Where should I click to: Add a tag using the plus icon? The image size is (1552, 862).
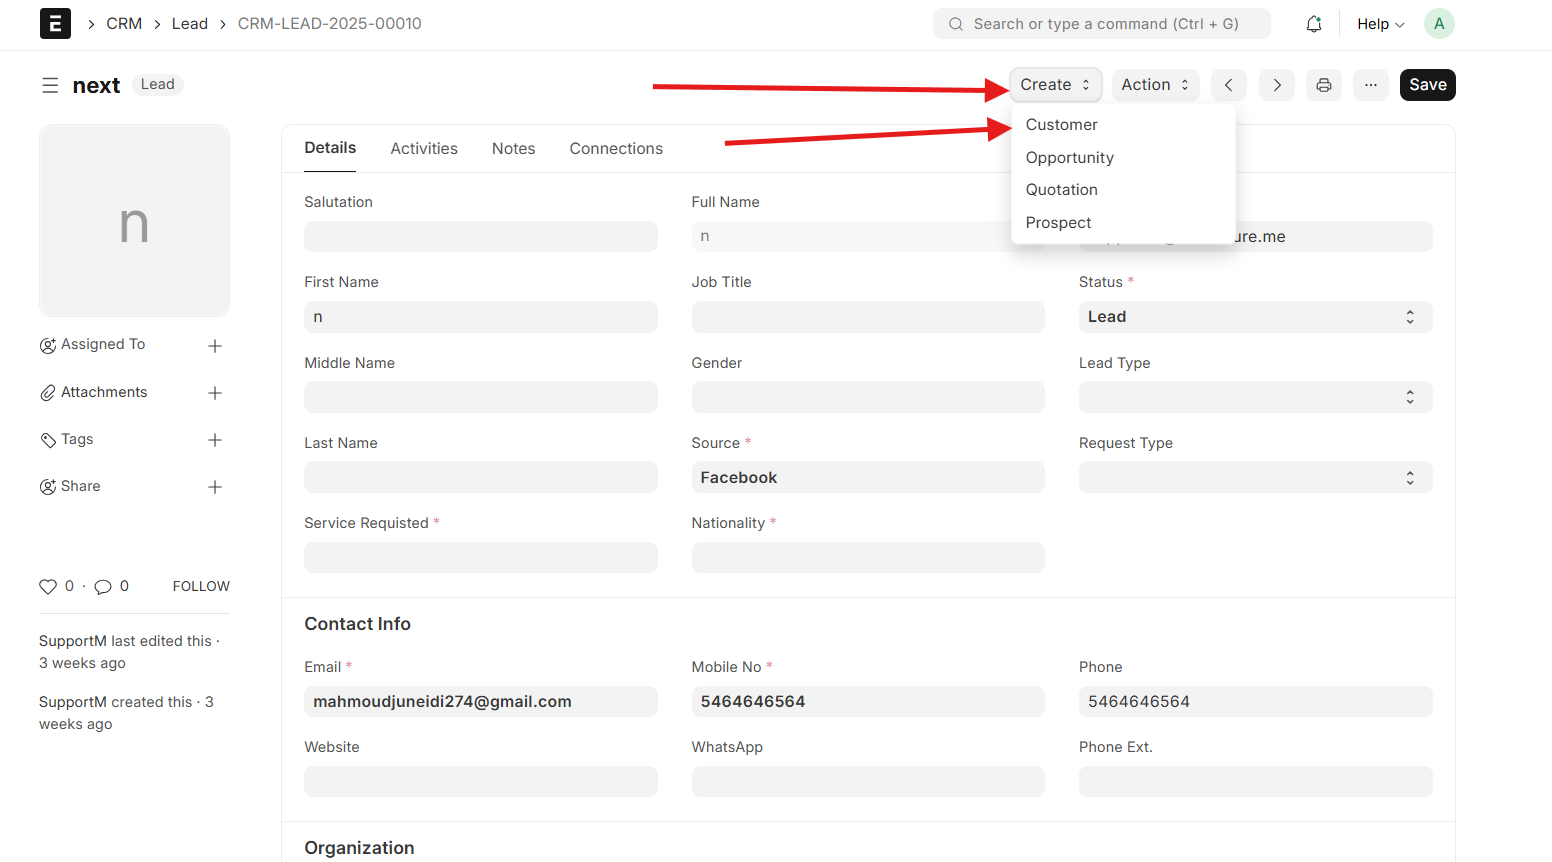click(x=215, y=440)
